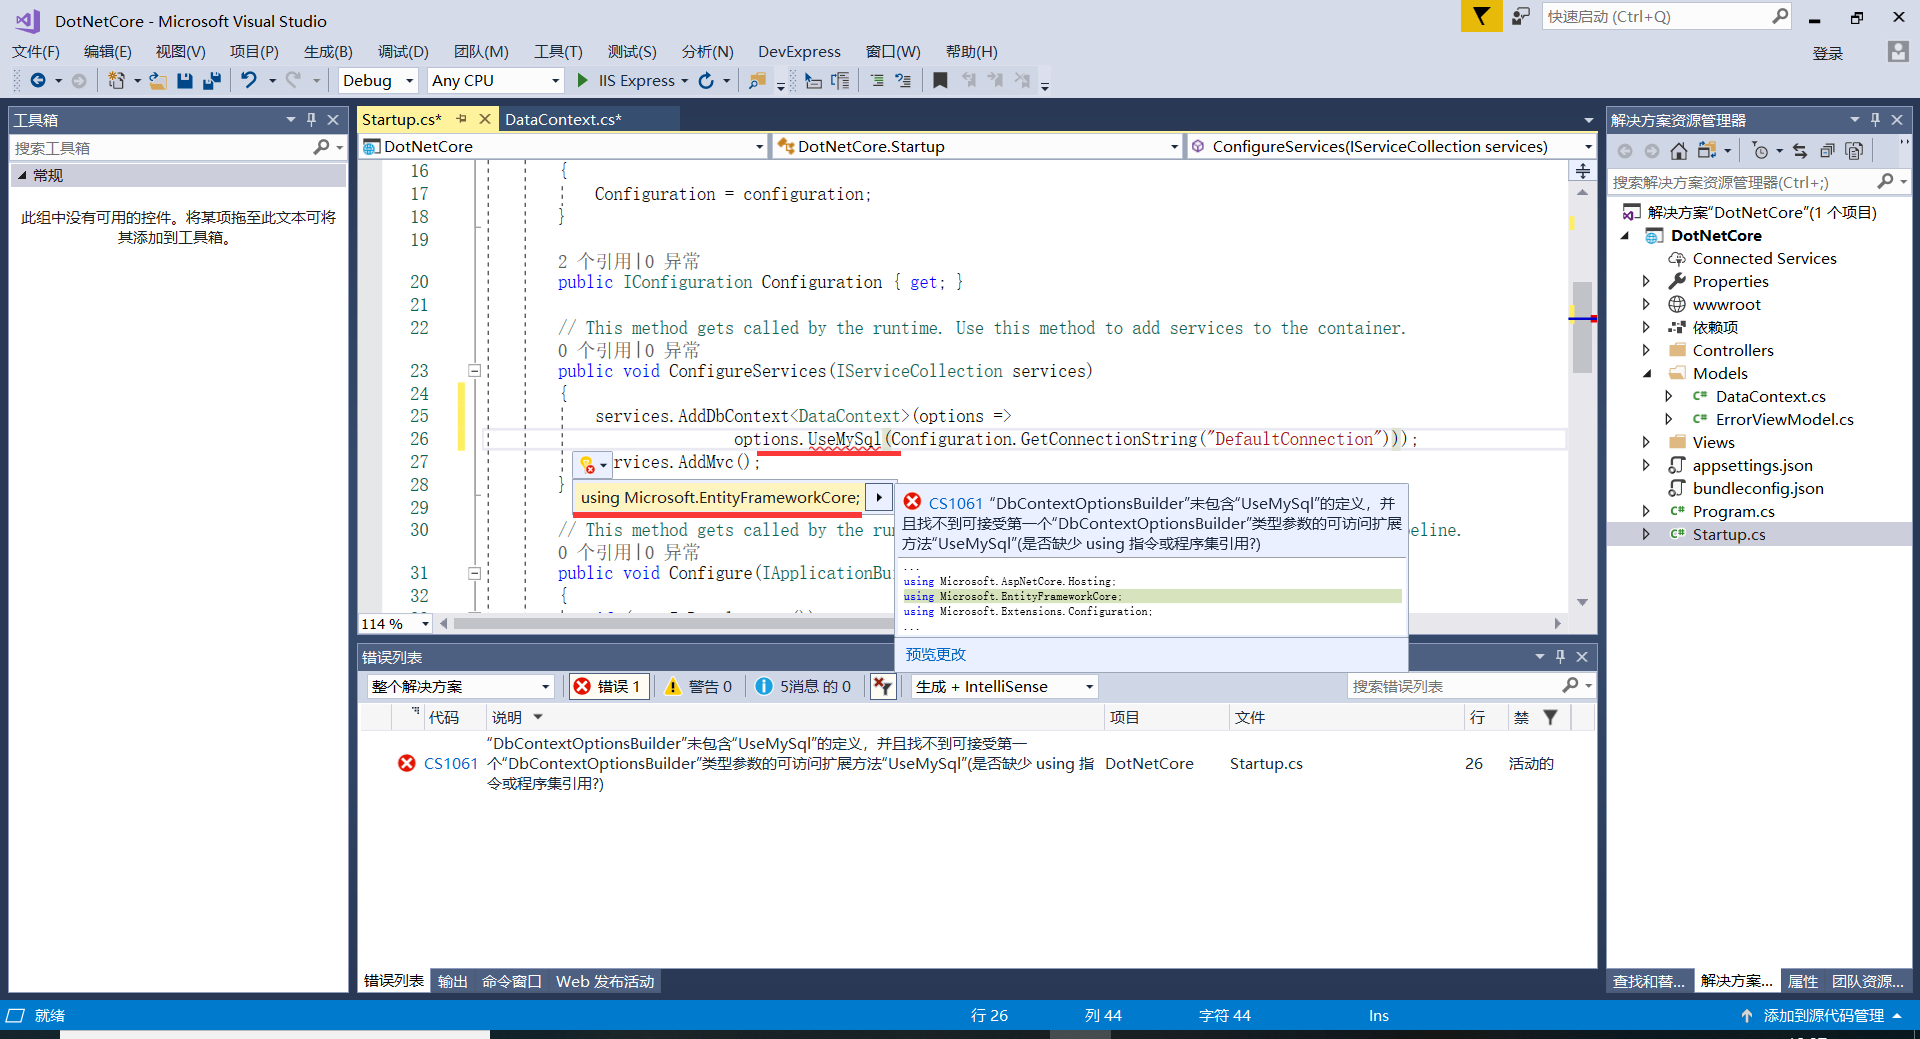Save the current file with the disk icon
This screenshot has width=1920, height=1039.
(x=185, y=81)
